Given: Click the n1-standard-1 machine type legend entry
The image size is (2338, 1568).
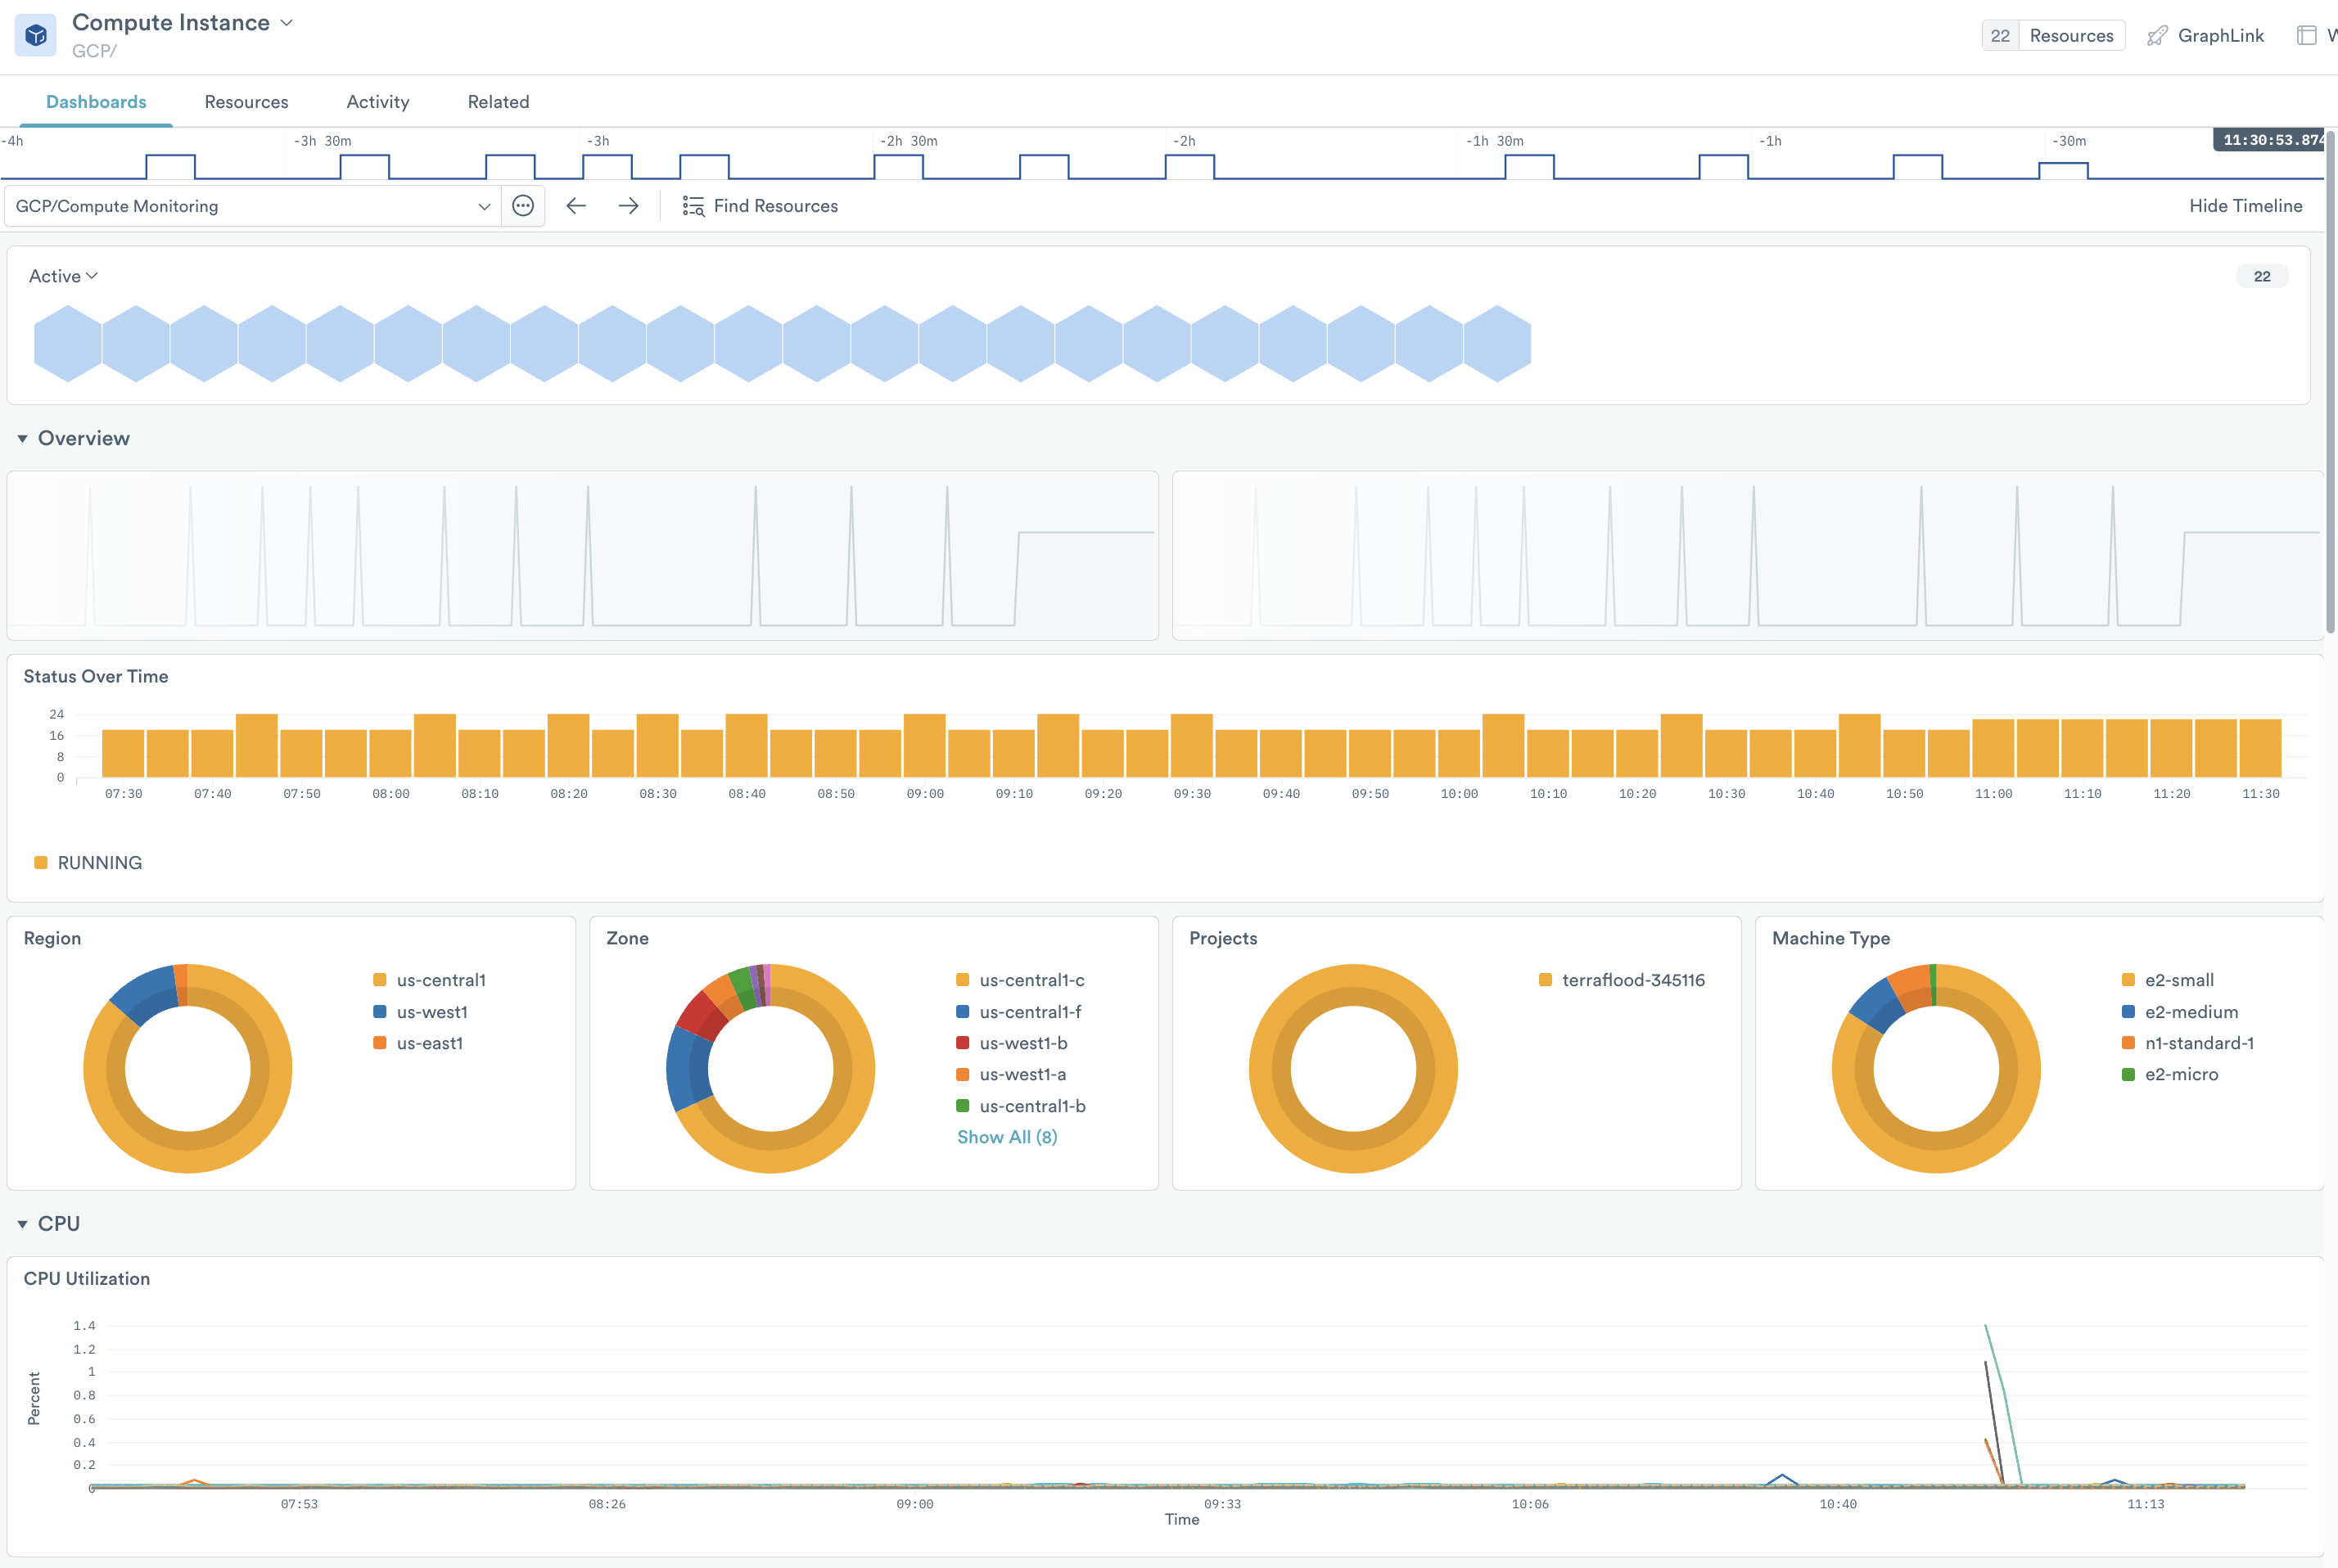Looking at the screenshot, I should coord(2188,1043).
